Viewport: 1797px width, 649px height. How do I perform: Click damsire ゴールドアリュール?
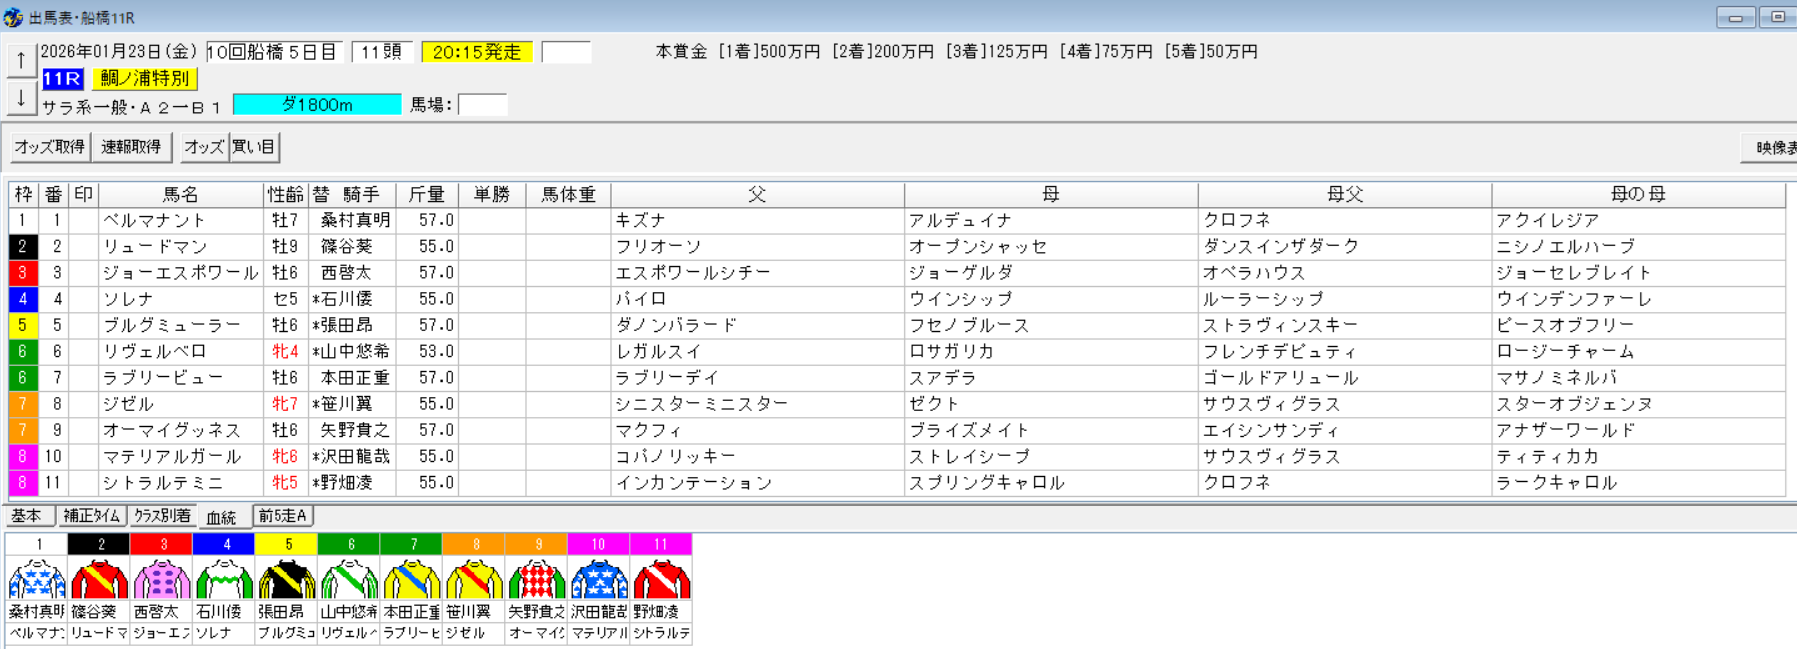1281,378
